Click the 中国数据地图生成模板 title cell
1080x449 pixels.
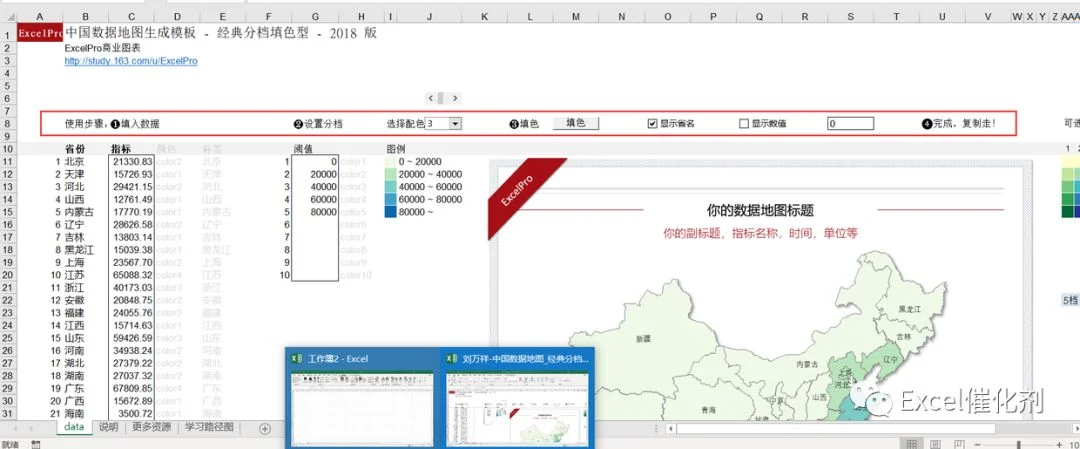[x=220, y=33]
